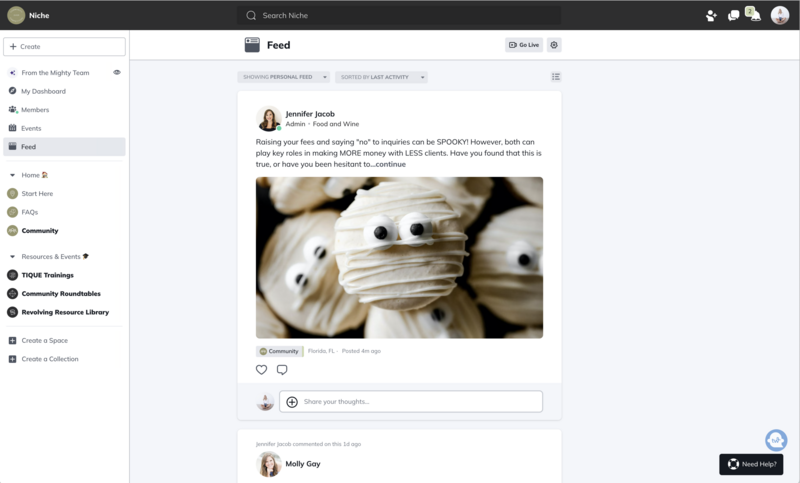Open the Showing Personal Feed dropdown
800x483 pixels.
point(284,77)
